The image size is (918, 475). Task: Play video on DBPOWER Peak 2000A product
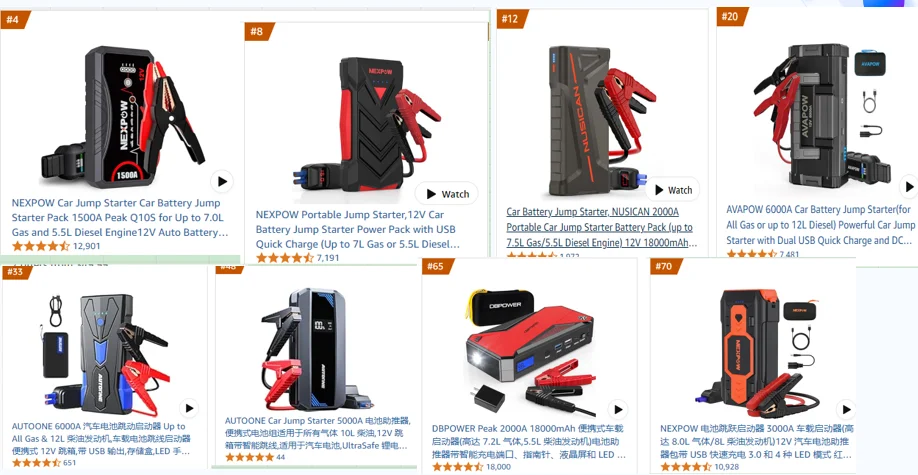pos(617,409)
